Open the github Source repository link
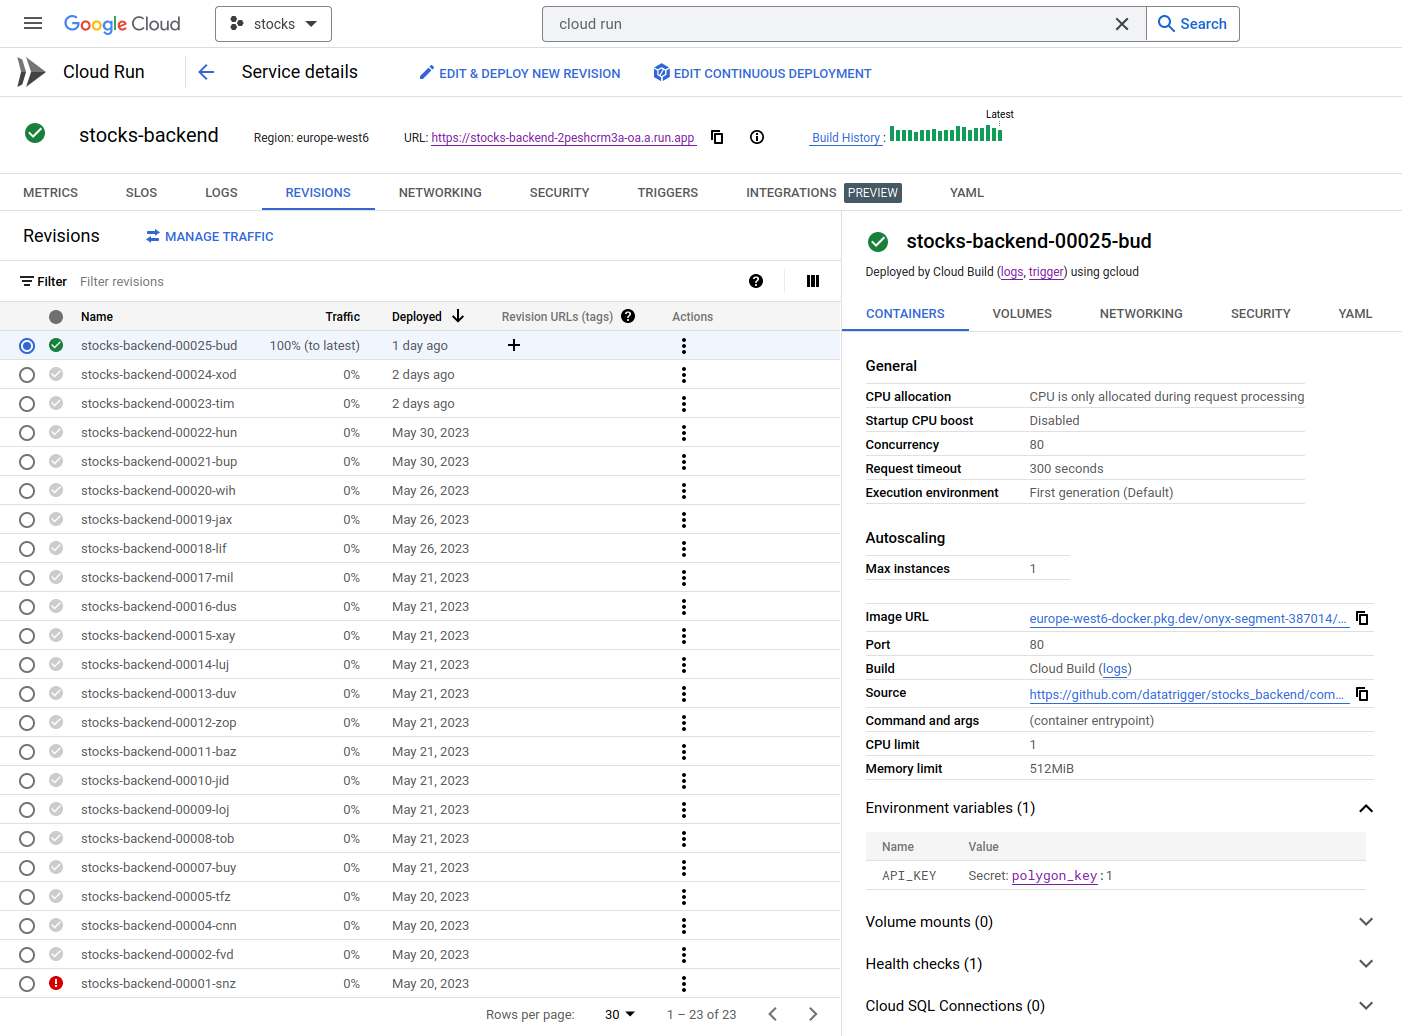The image size is (1402, 1036). click(1188, 694)
